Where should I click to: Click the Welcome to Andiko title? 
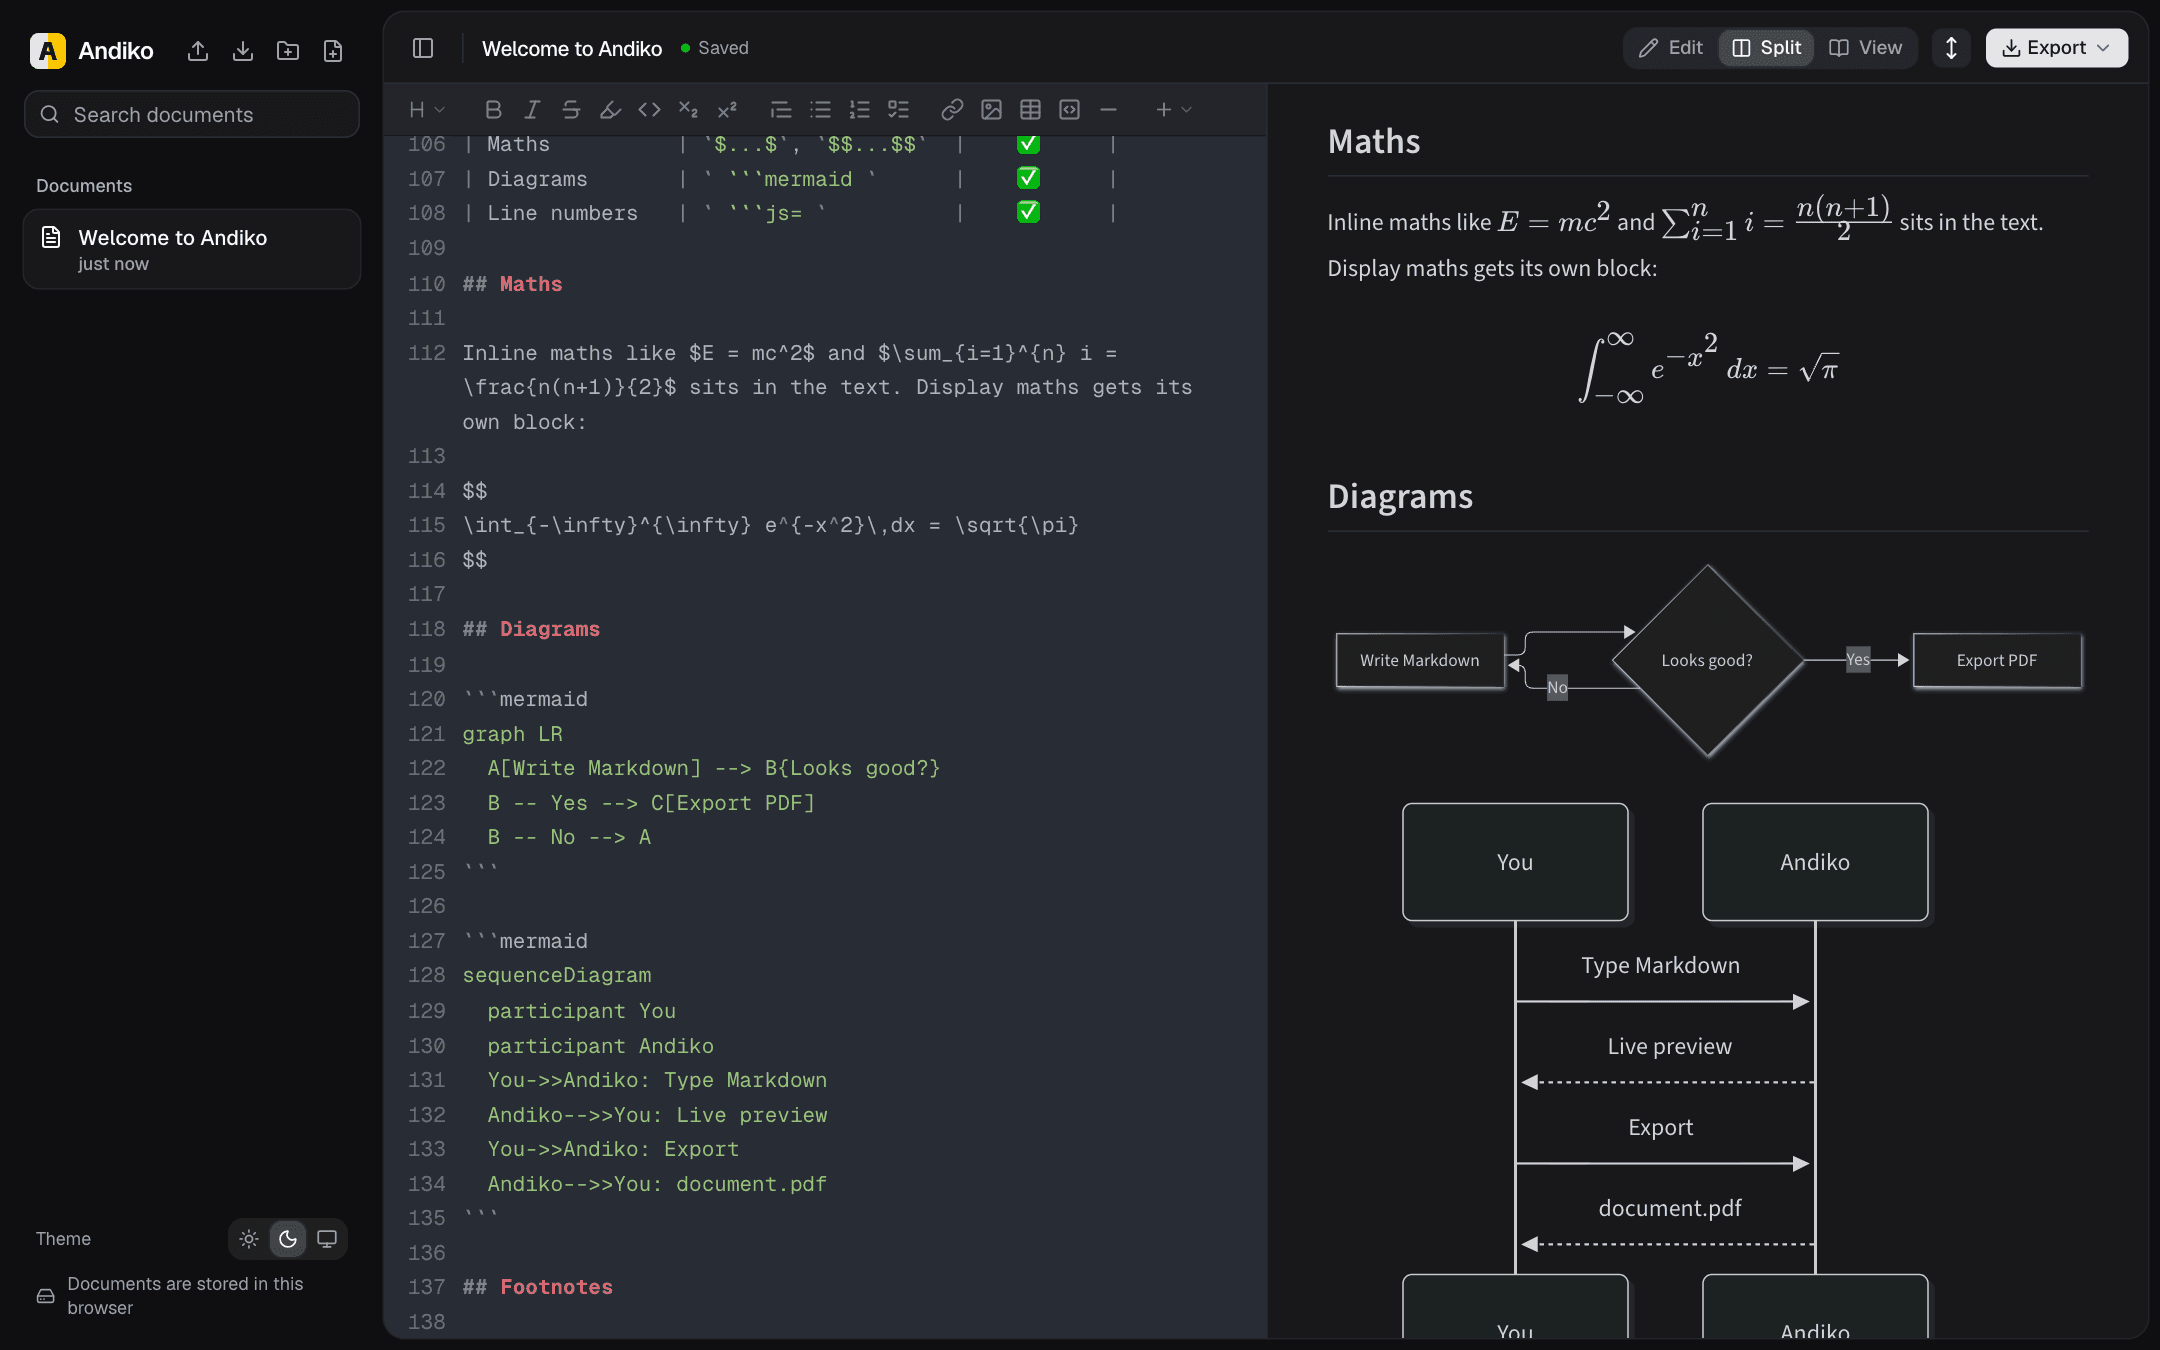click(x=572, y=48)
